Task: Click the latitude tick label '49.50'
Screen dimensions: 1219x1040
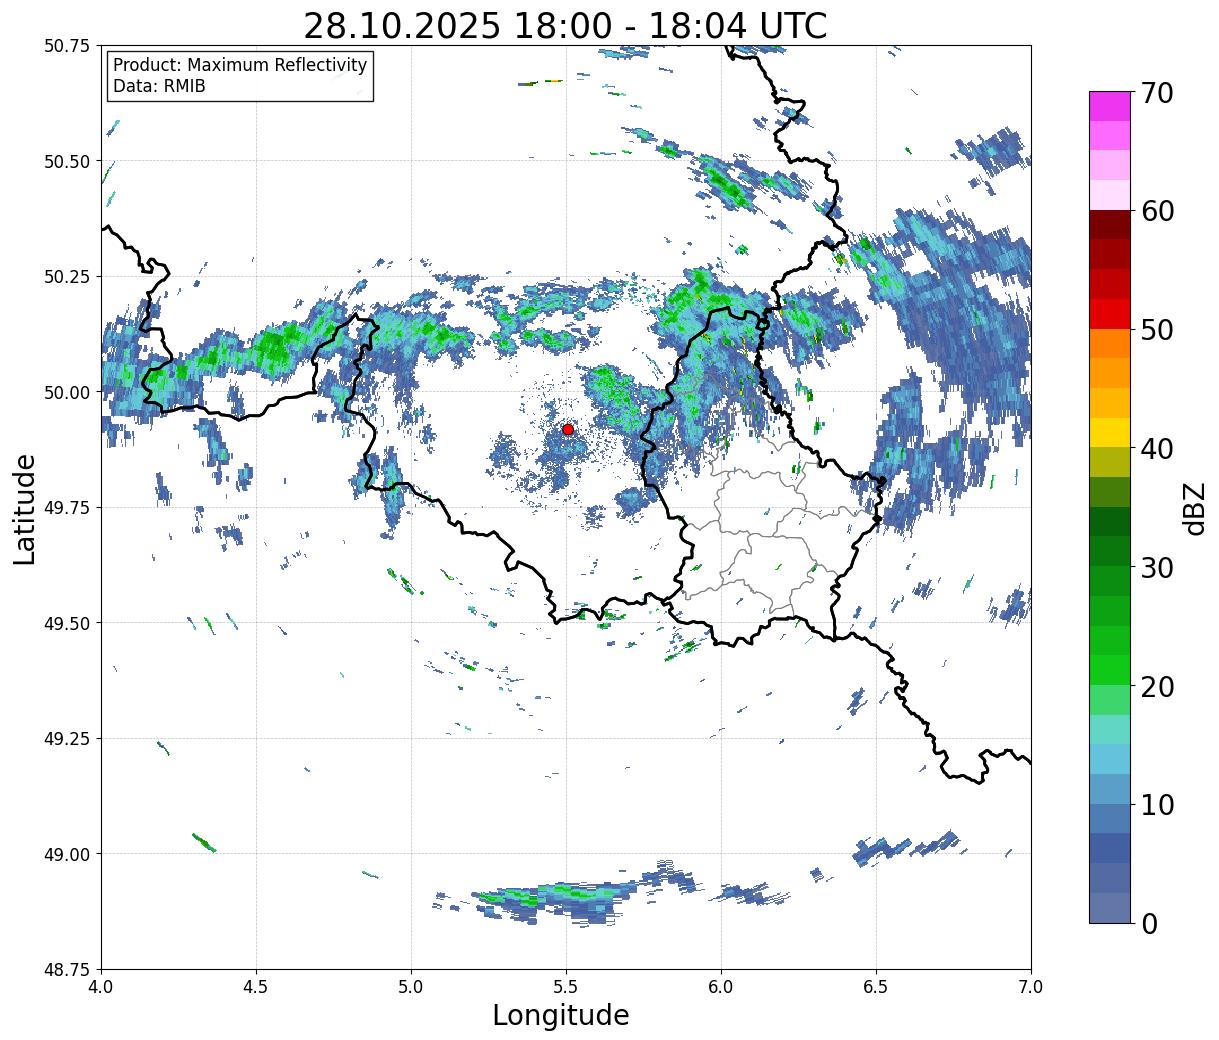Action: [x=67, y=623]
